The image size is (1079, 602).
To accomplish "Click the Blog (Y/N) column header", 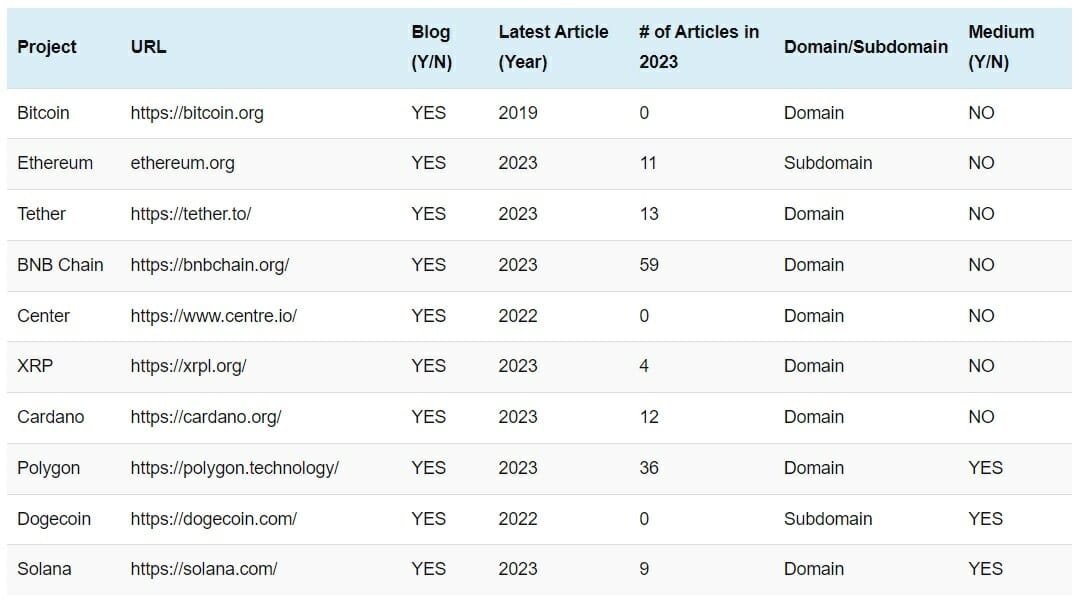I will pos(431,47).
